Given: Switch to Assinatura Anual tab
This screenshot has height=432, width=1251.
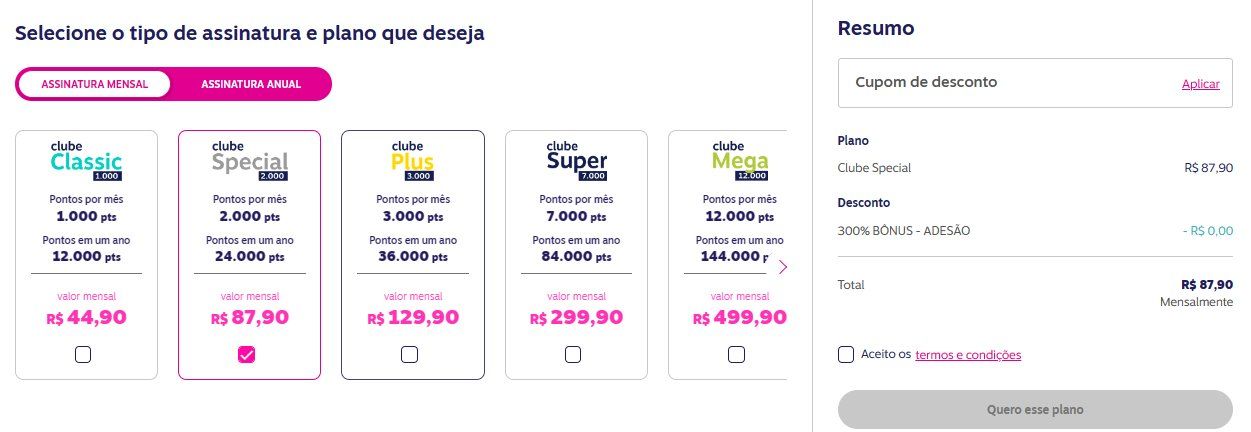Looking at the screenshot, I should click(x=251, y=84).
